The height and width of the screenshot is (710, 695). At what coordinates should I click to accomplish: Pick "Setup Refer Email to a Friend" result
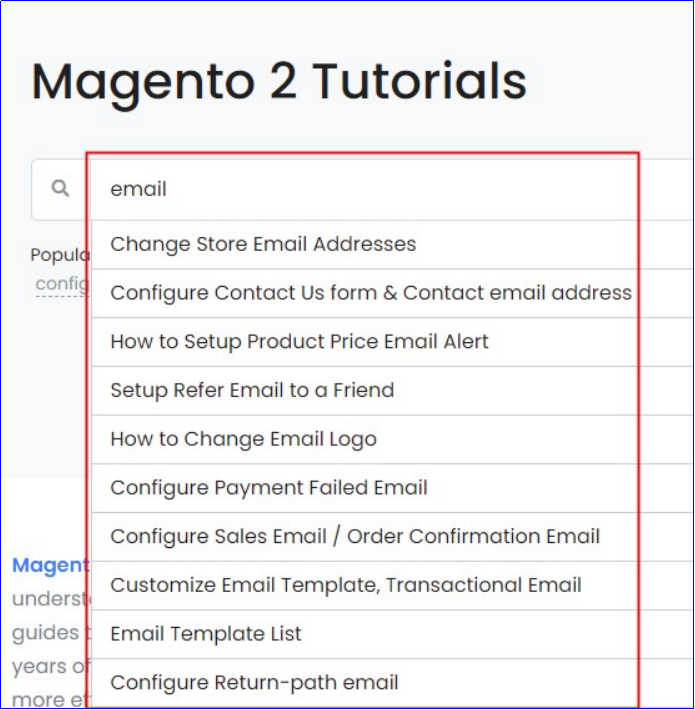[x=364, y=390]
